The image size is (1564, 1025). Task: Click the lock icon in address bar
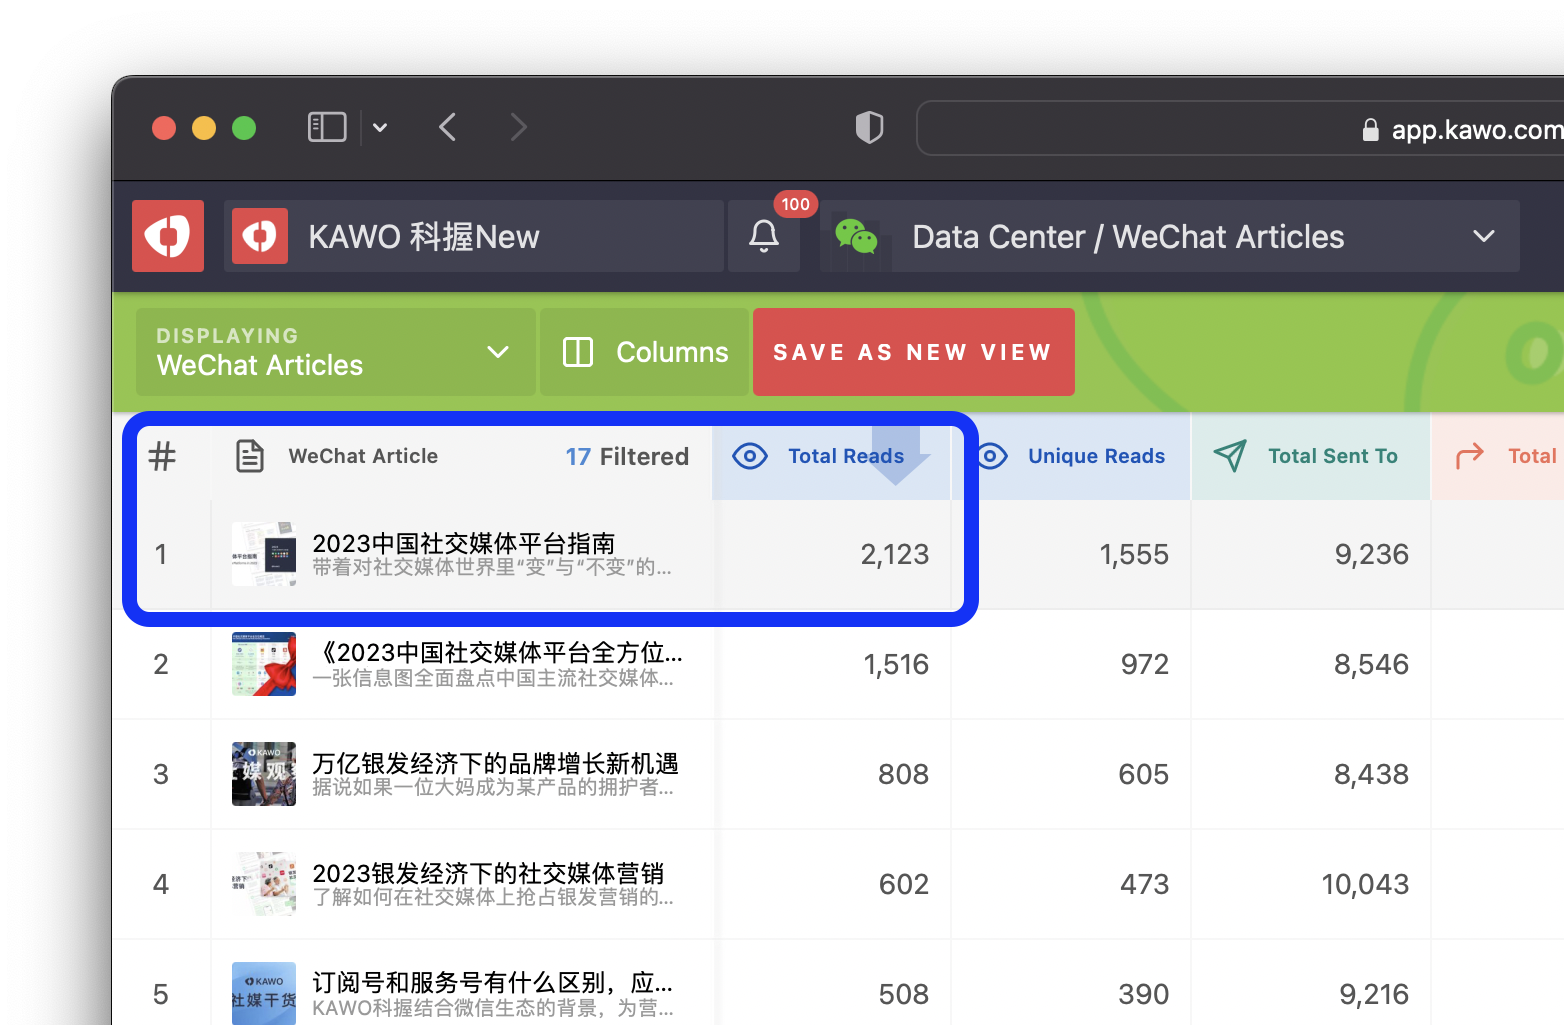[x=1370, y=130]
